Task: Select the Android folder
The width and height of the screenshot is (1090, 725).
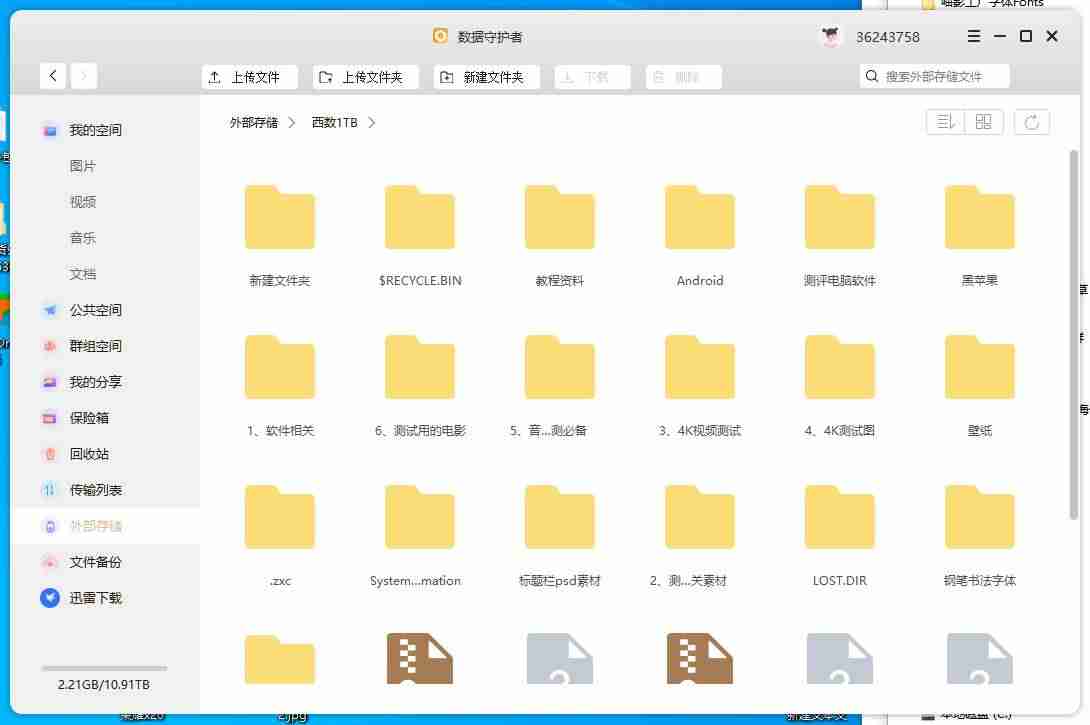Action: pos(700,217)
